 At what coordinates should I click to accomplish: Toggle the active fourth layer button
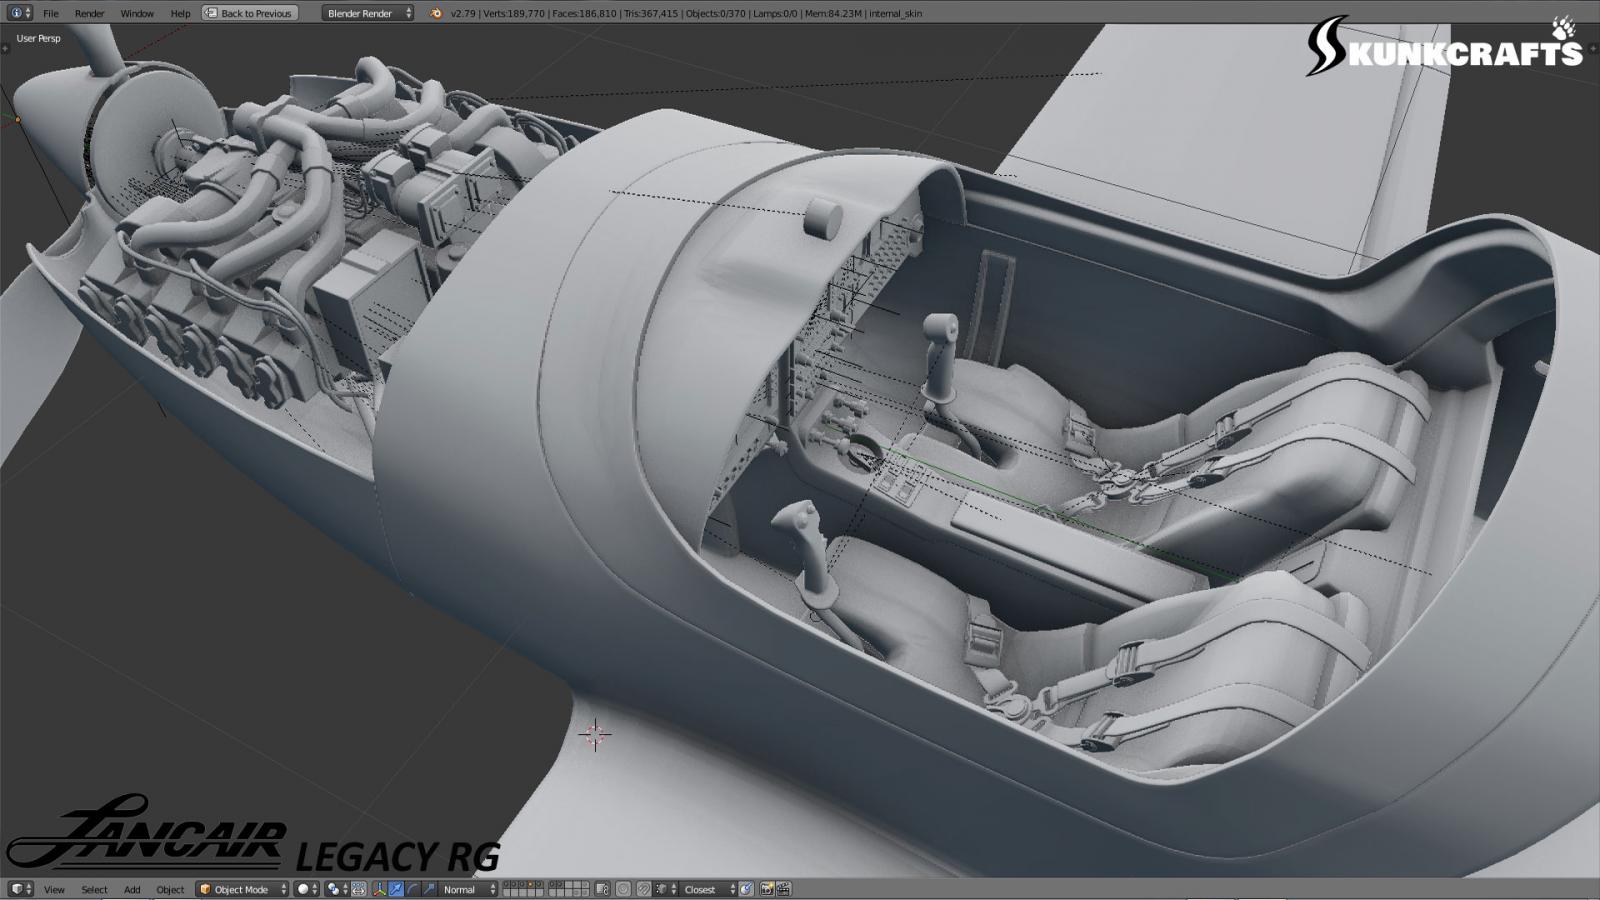(x=531, y=885)
